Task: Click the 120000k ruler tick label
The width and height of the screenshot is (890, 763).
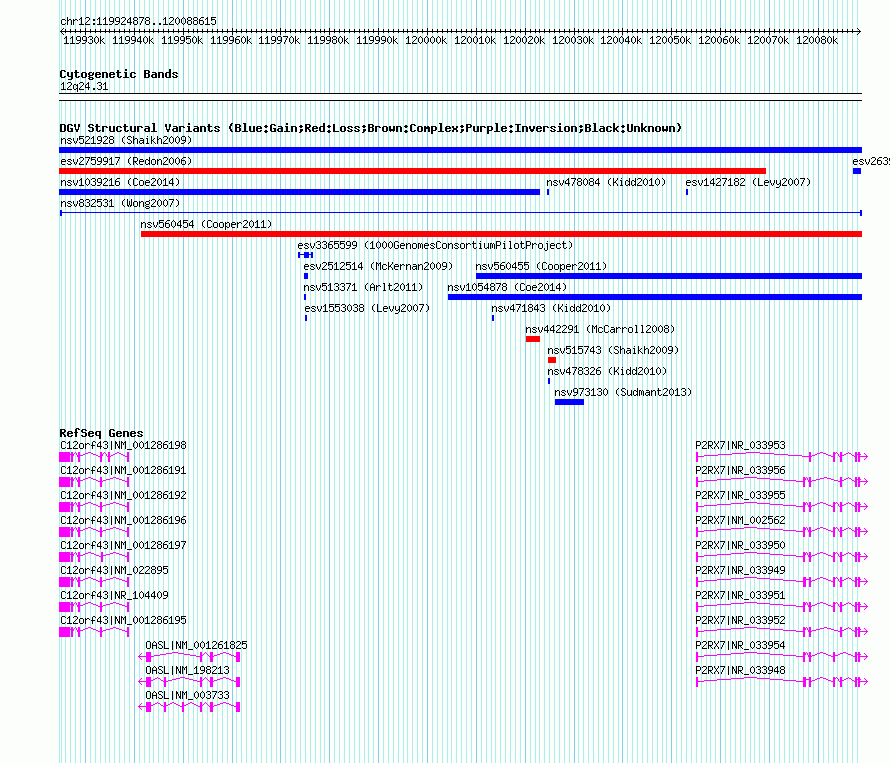Action: point(426,41)
